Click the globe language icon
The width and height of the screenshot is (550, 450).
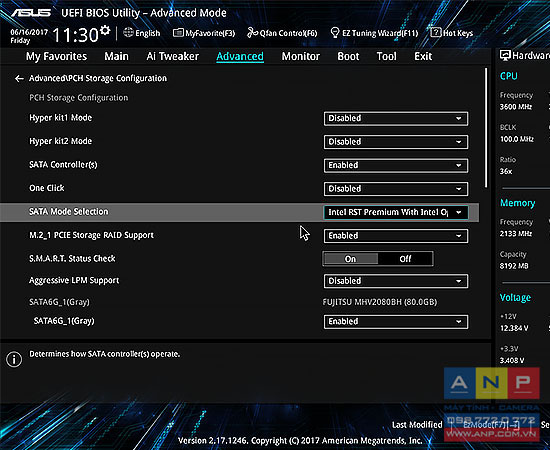(128, 33)
